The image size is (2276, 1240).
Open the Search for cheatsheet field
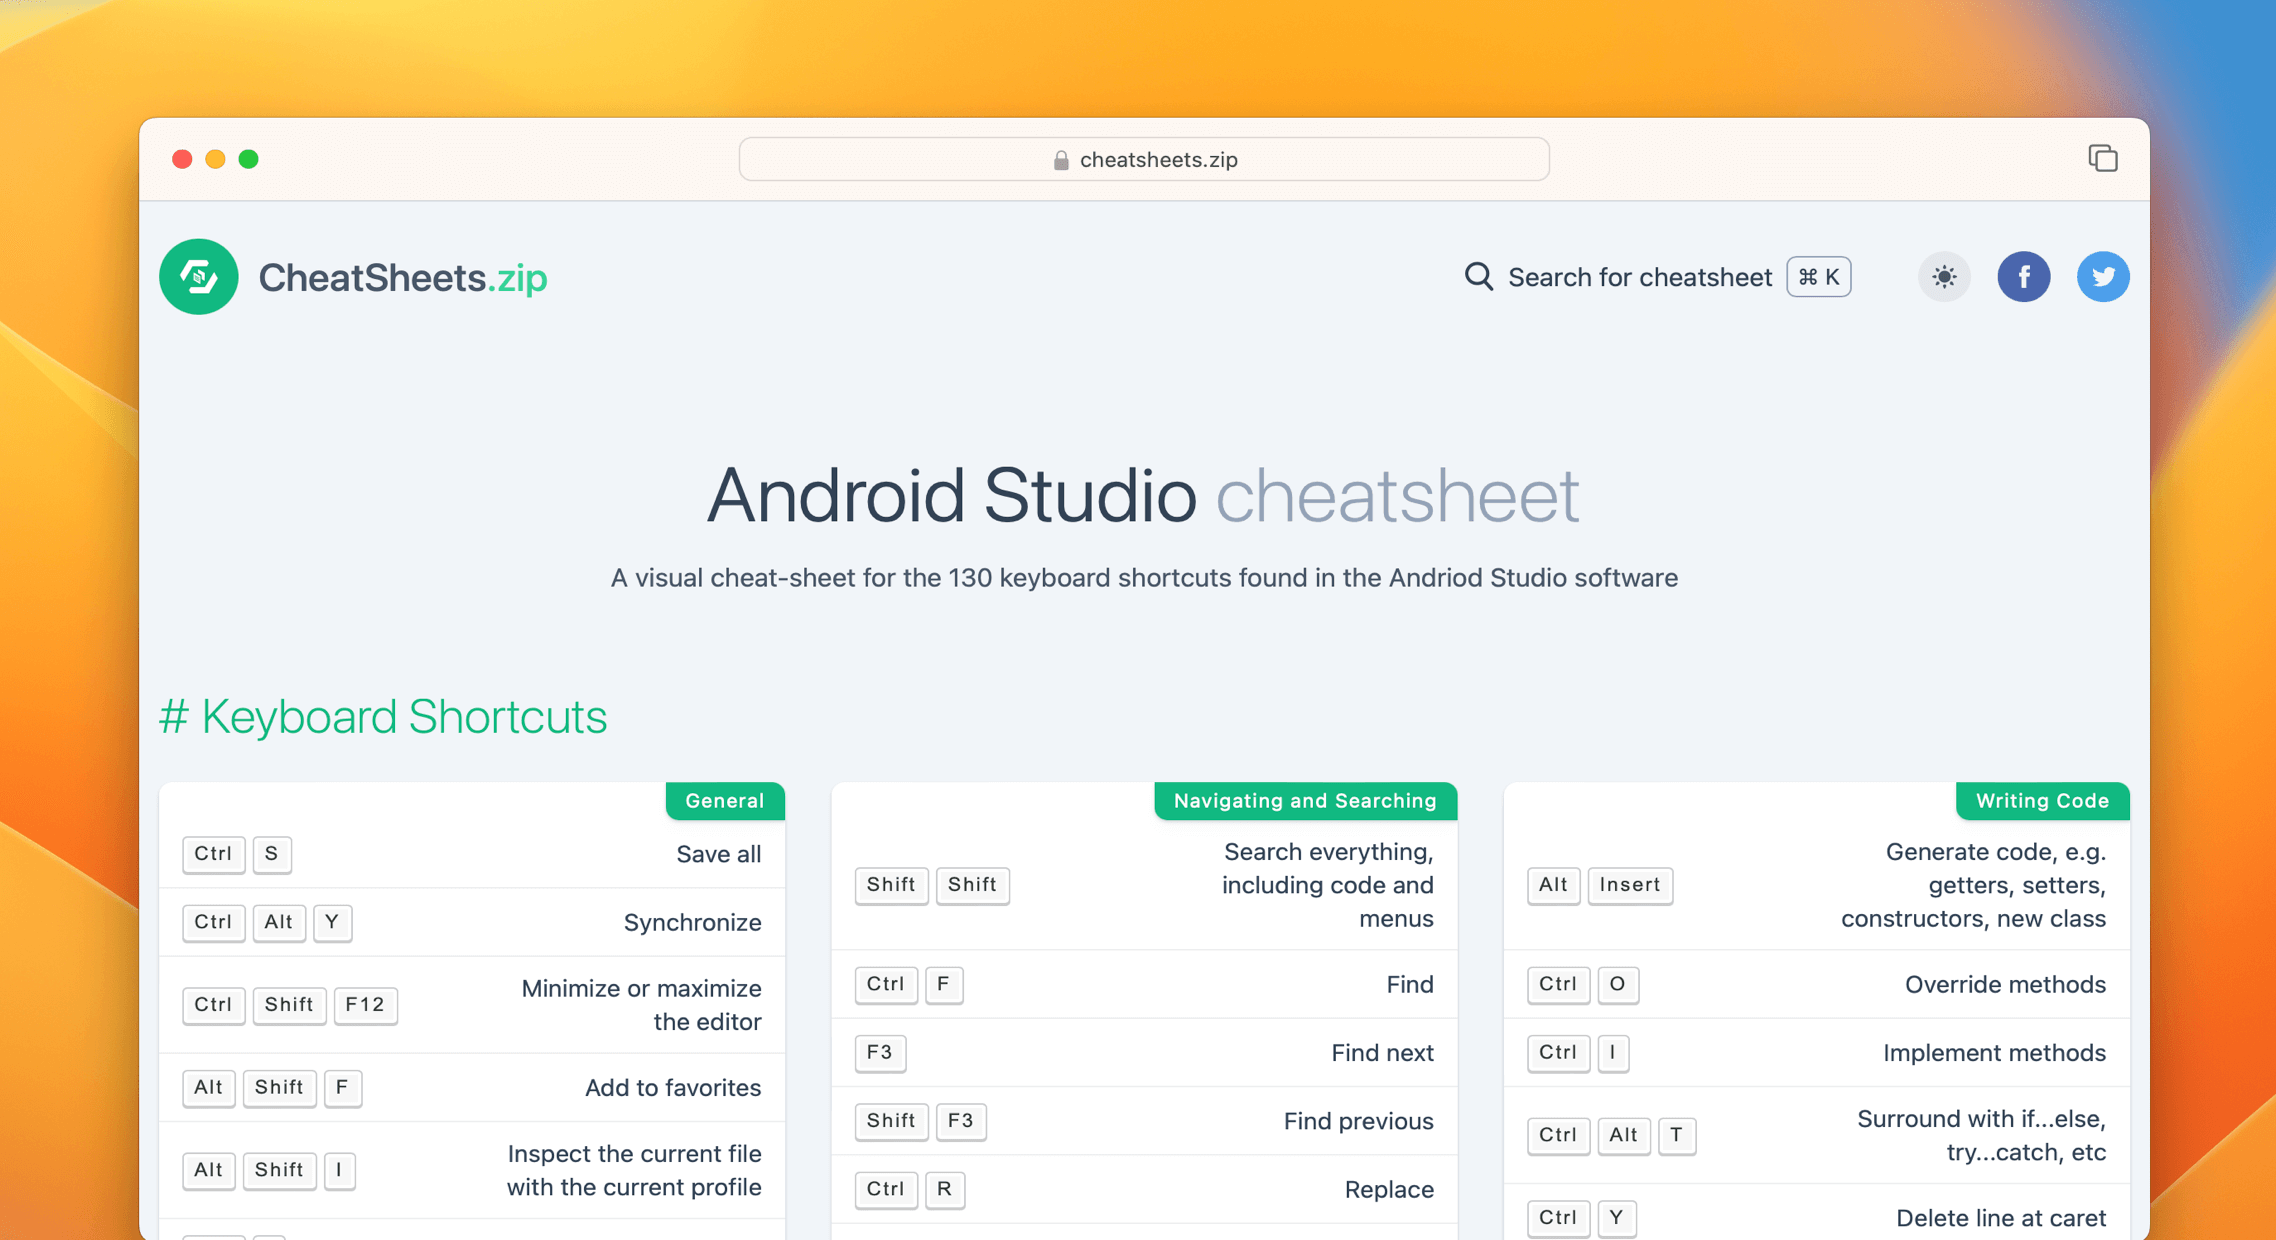click(x=1639, y=277)
